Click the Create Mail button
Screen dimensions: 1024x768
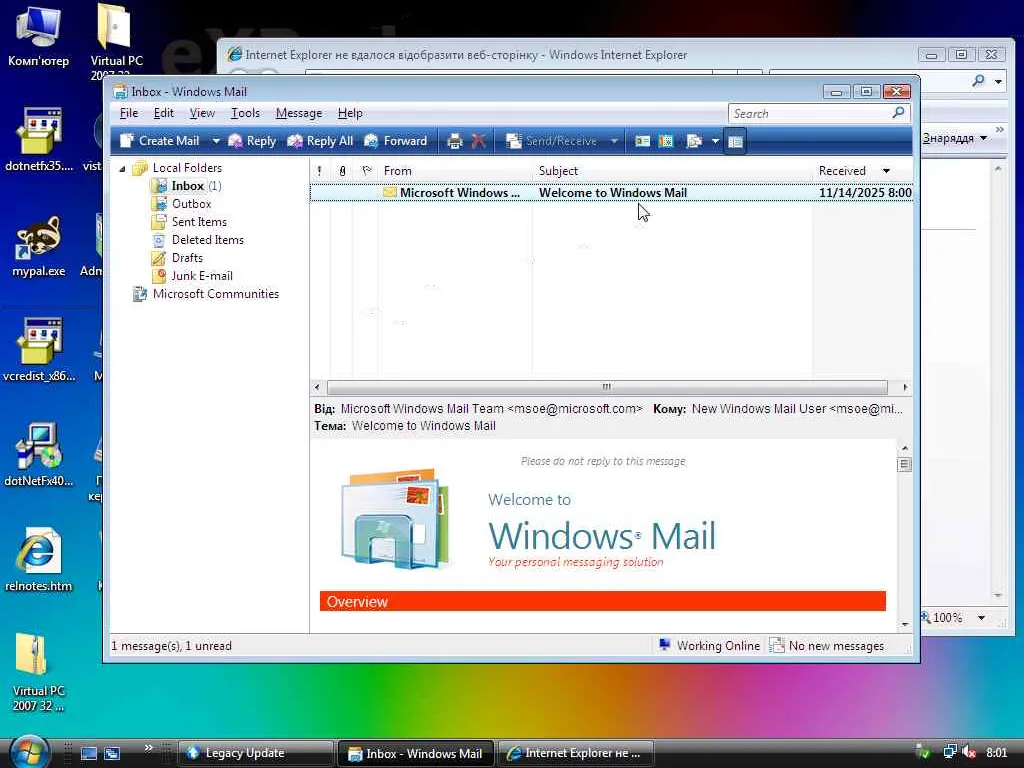(160, 141)
